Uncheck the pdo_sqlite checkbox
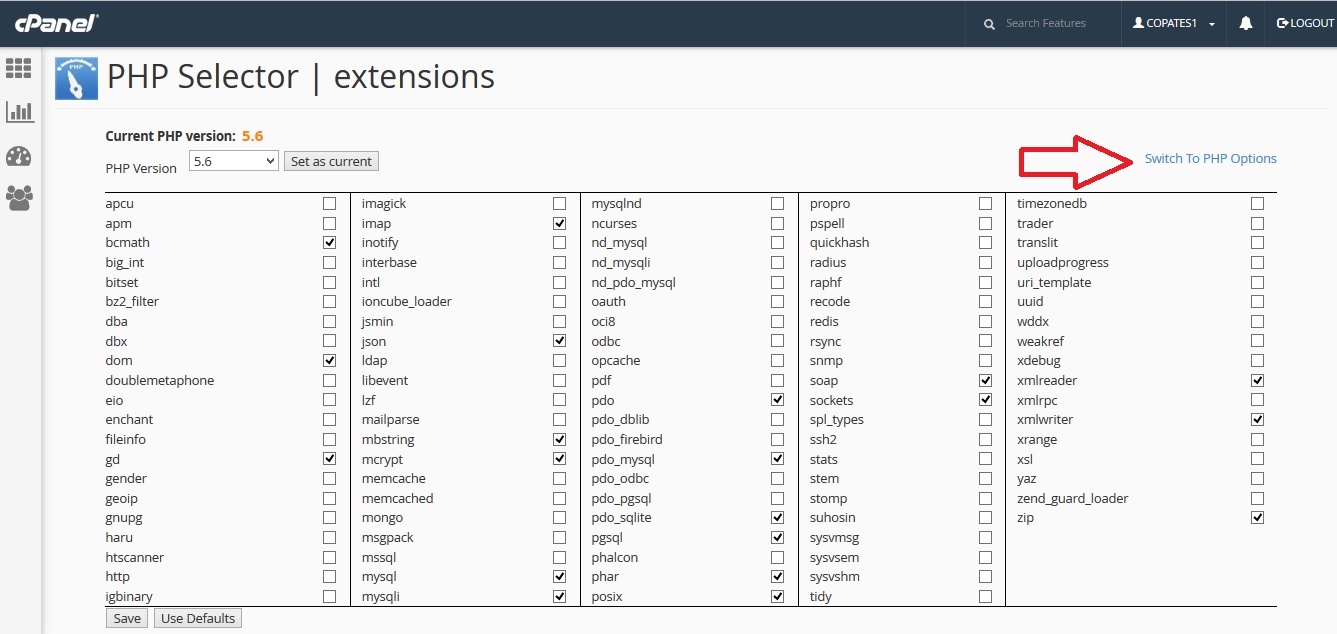 click(x=777, y=518)
